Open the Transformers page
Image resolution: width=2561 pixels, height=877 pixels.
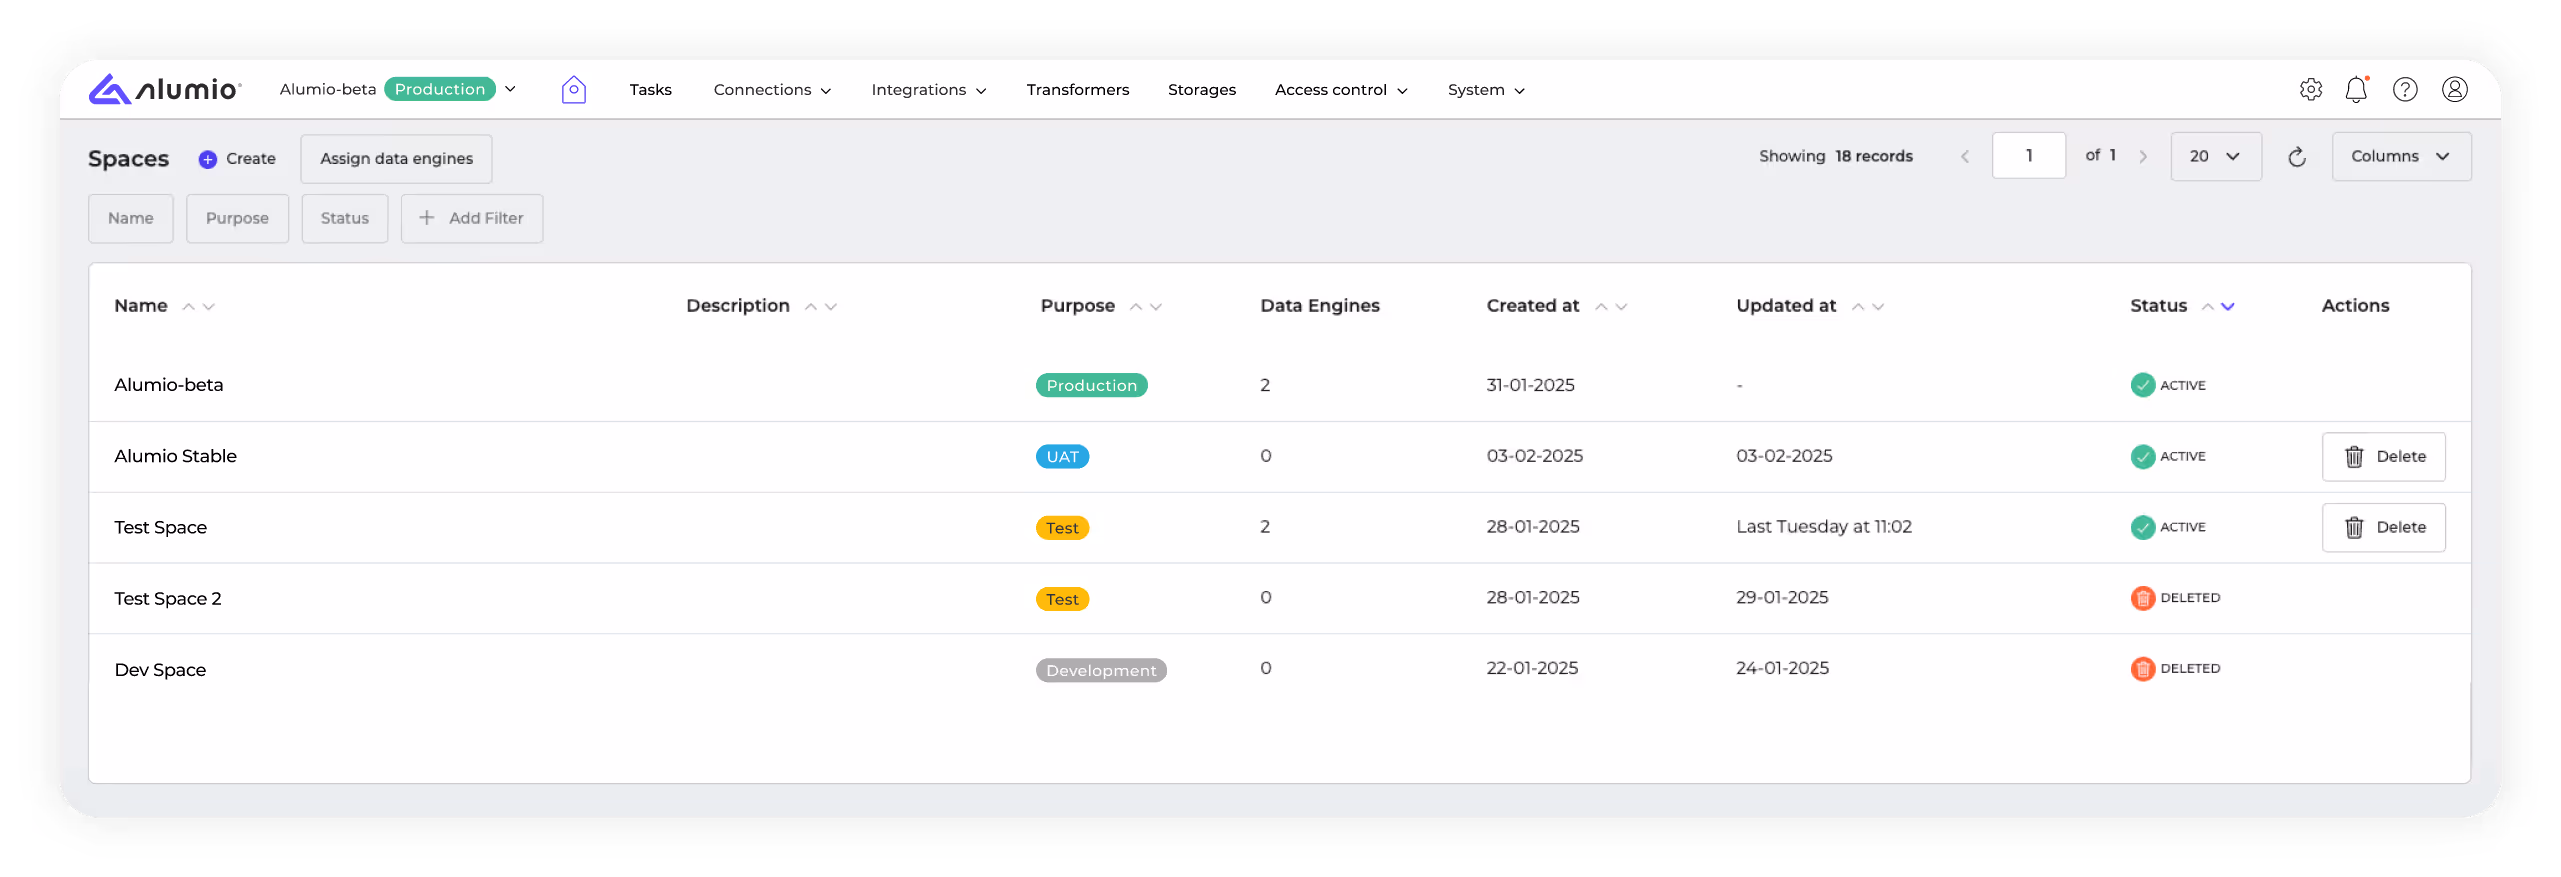click(x=1078, y=90)
